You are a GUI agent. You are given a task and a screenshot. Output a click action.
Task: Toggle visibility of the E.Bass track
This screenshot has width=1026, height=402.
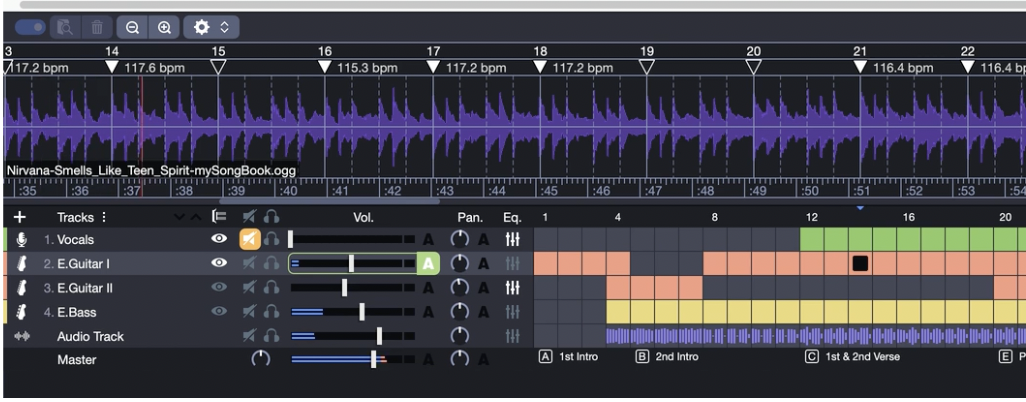tap(219, 311)
